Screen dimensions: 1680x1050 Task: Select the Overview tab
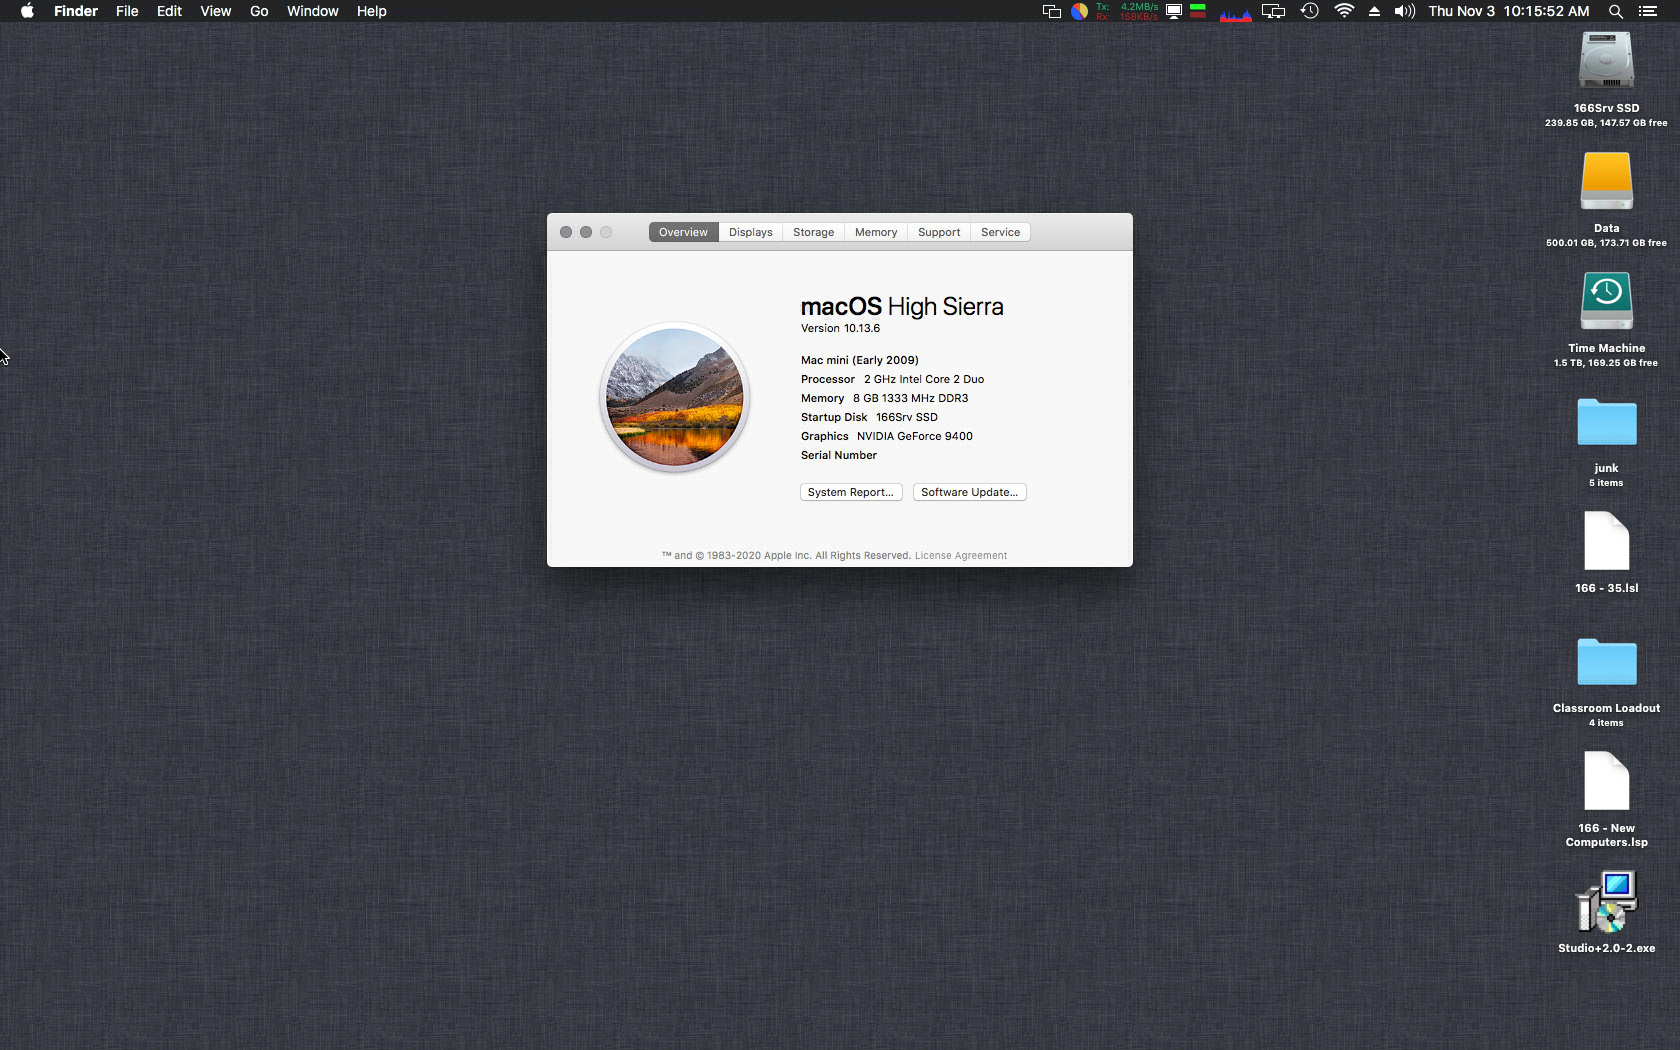click(x=683, y=232)
